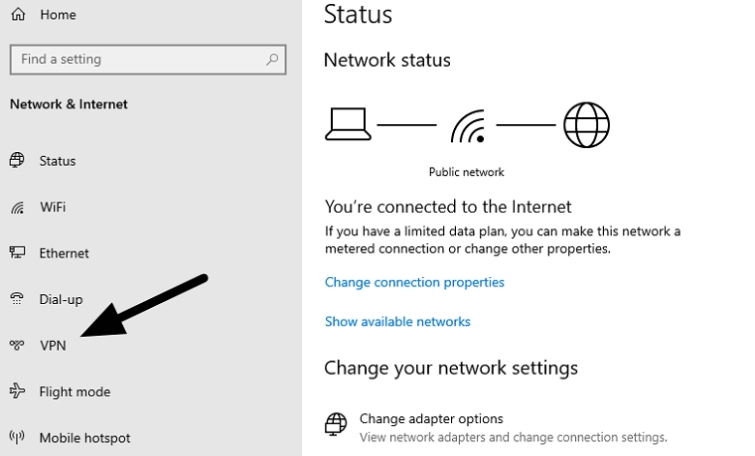Viewport: 755px width, 456px height.
Task: Click the WiFi signal icon
Action: pos(17,208)
